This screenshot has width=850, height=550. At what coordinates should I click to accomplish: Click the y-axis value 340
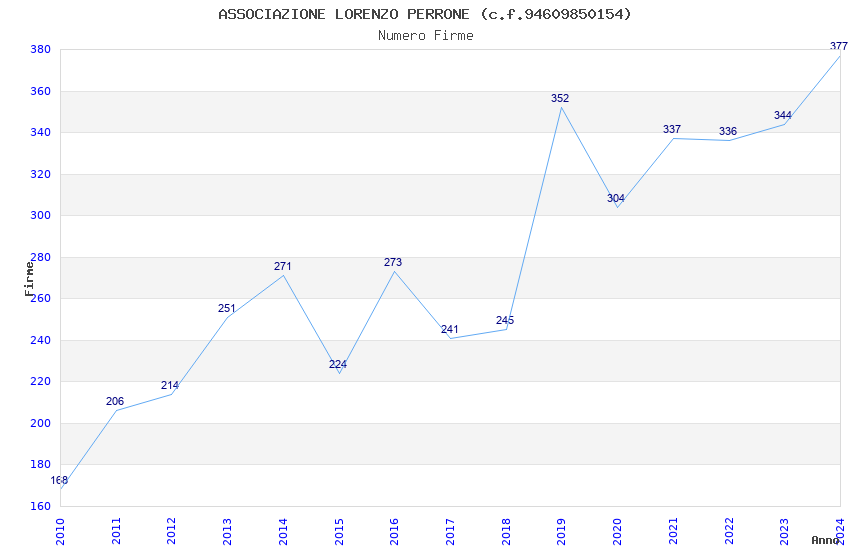[40, 132]
